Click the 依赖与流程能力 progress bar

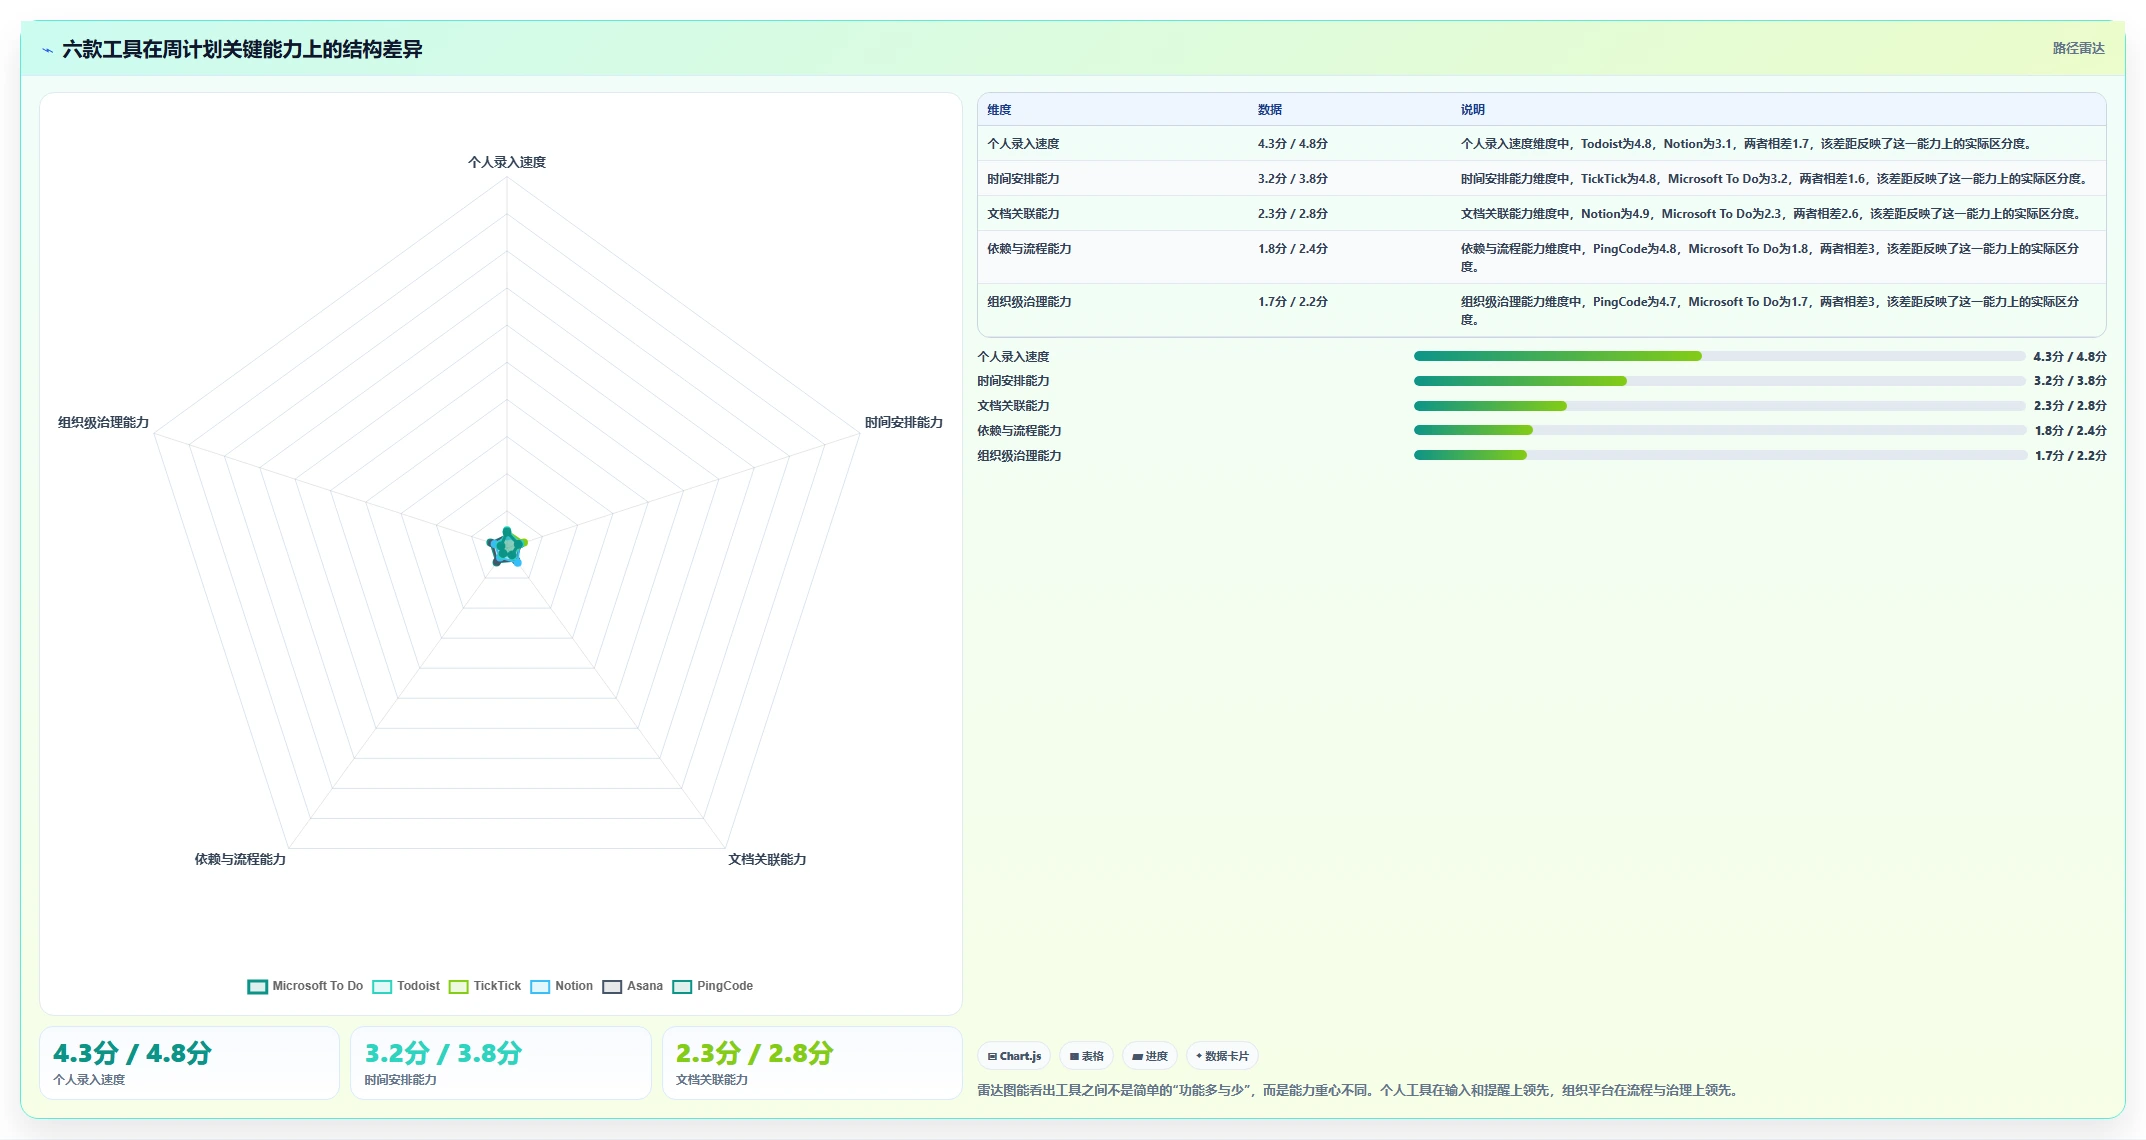1719,430
